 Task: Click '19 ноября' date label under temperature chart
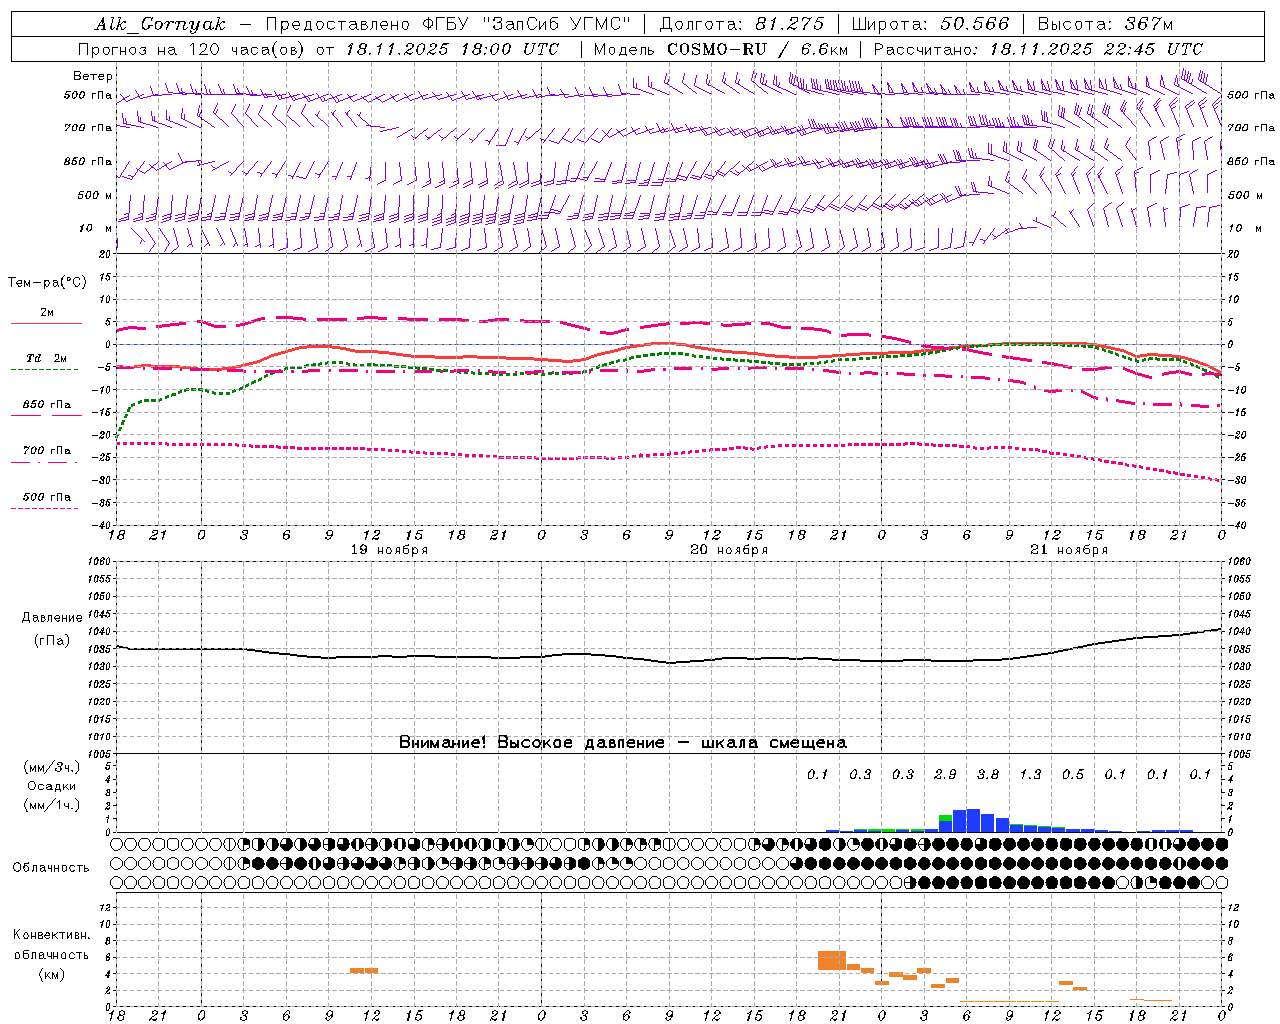click(389, 550)
